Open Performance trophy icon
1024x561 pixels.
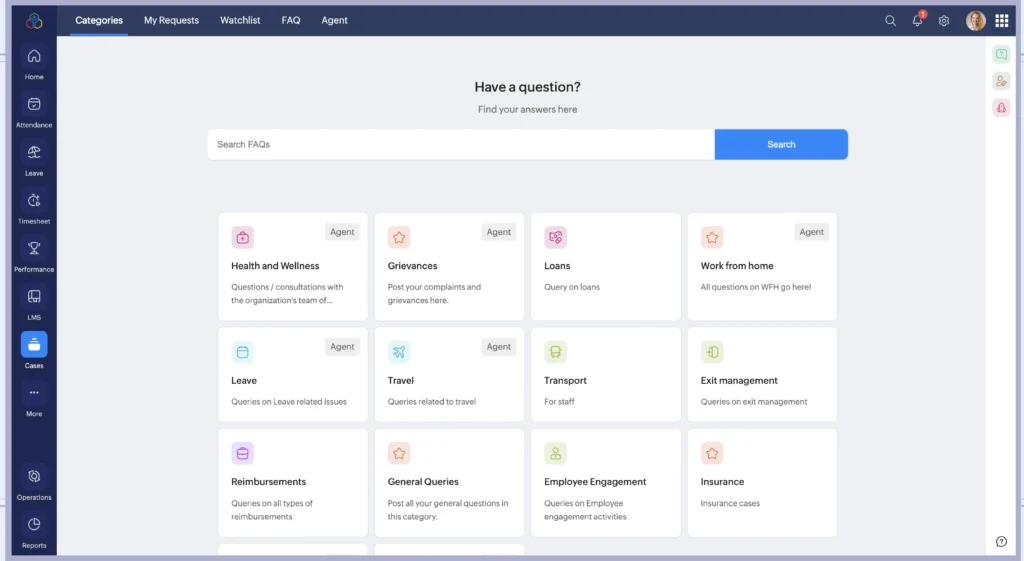34,248
